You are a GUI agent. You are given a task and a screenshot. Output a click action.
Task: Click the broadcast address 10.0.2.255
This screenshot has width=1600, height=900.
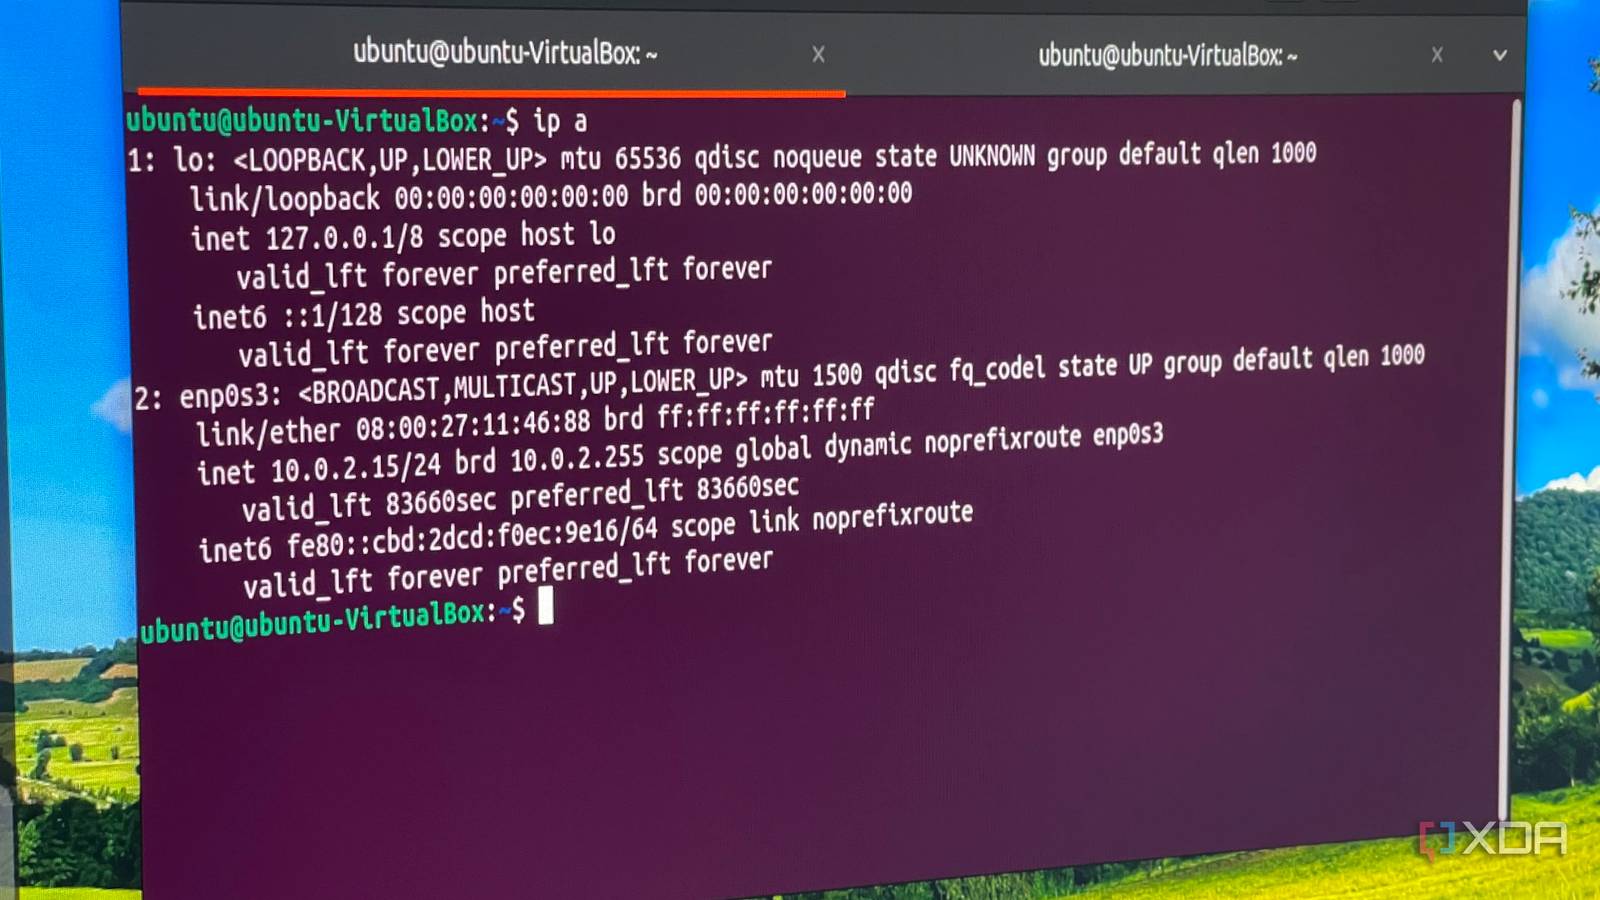coord(577,459)
